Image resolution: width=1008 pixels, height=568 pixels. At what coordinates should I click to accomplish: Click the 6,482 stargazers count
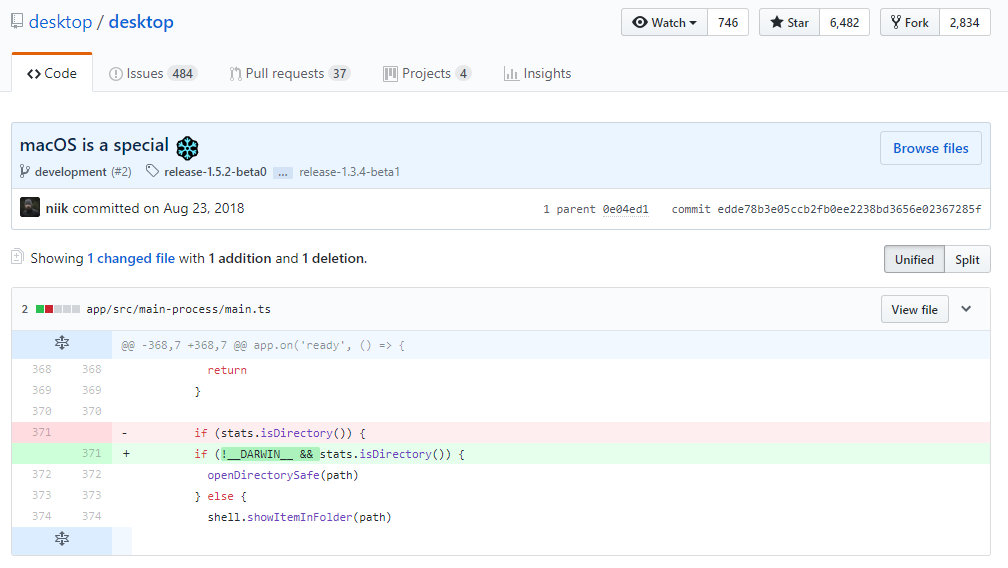tap(844, 23)
